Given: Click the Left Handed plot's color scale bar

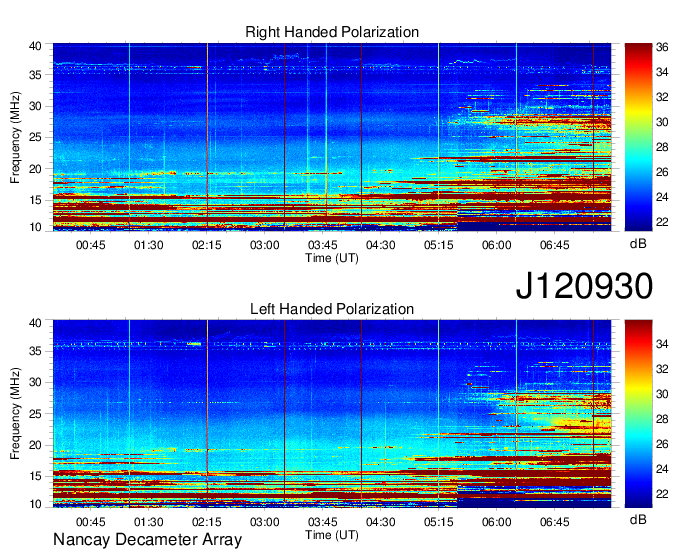Looking at the screenshot, I should [638, 414].
